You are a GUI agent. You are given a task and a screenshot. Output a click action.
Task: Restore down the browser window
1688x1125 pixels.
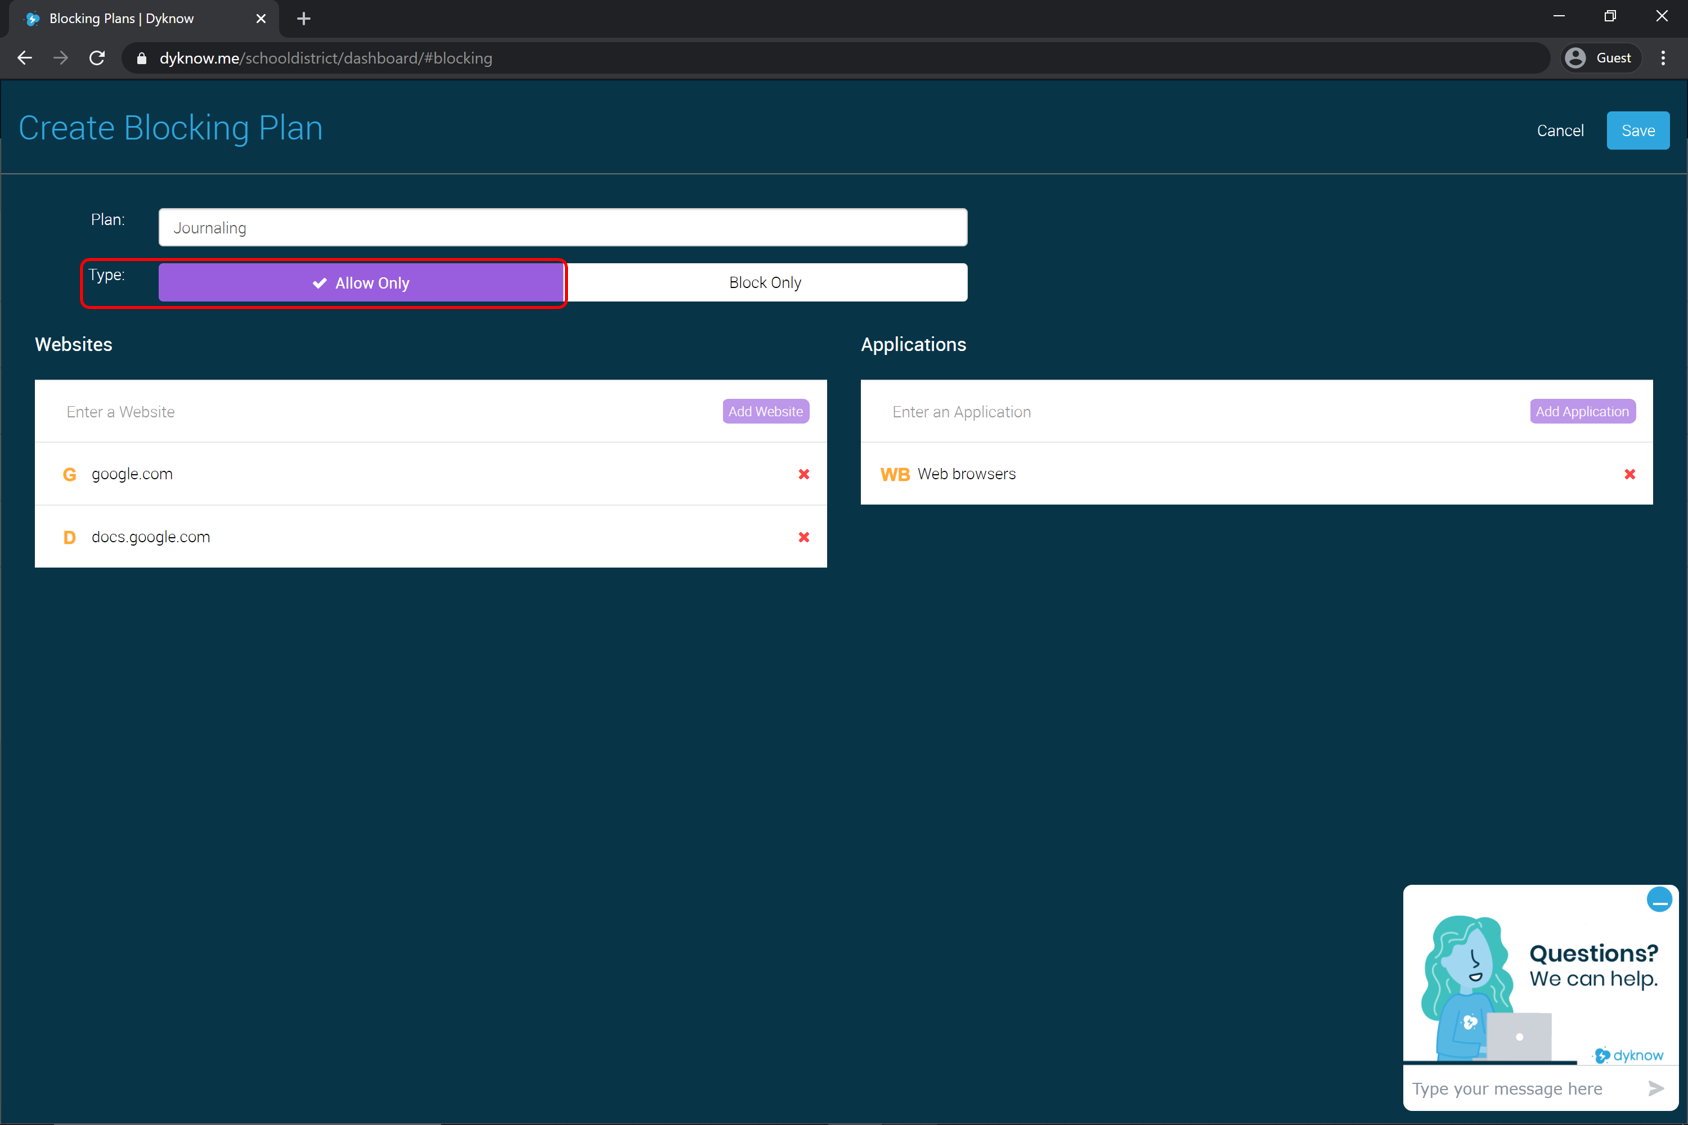[1610, 17]
